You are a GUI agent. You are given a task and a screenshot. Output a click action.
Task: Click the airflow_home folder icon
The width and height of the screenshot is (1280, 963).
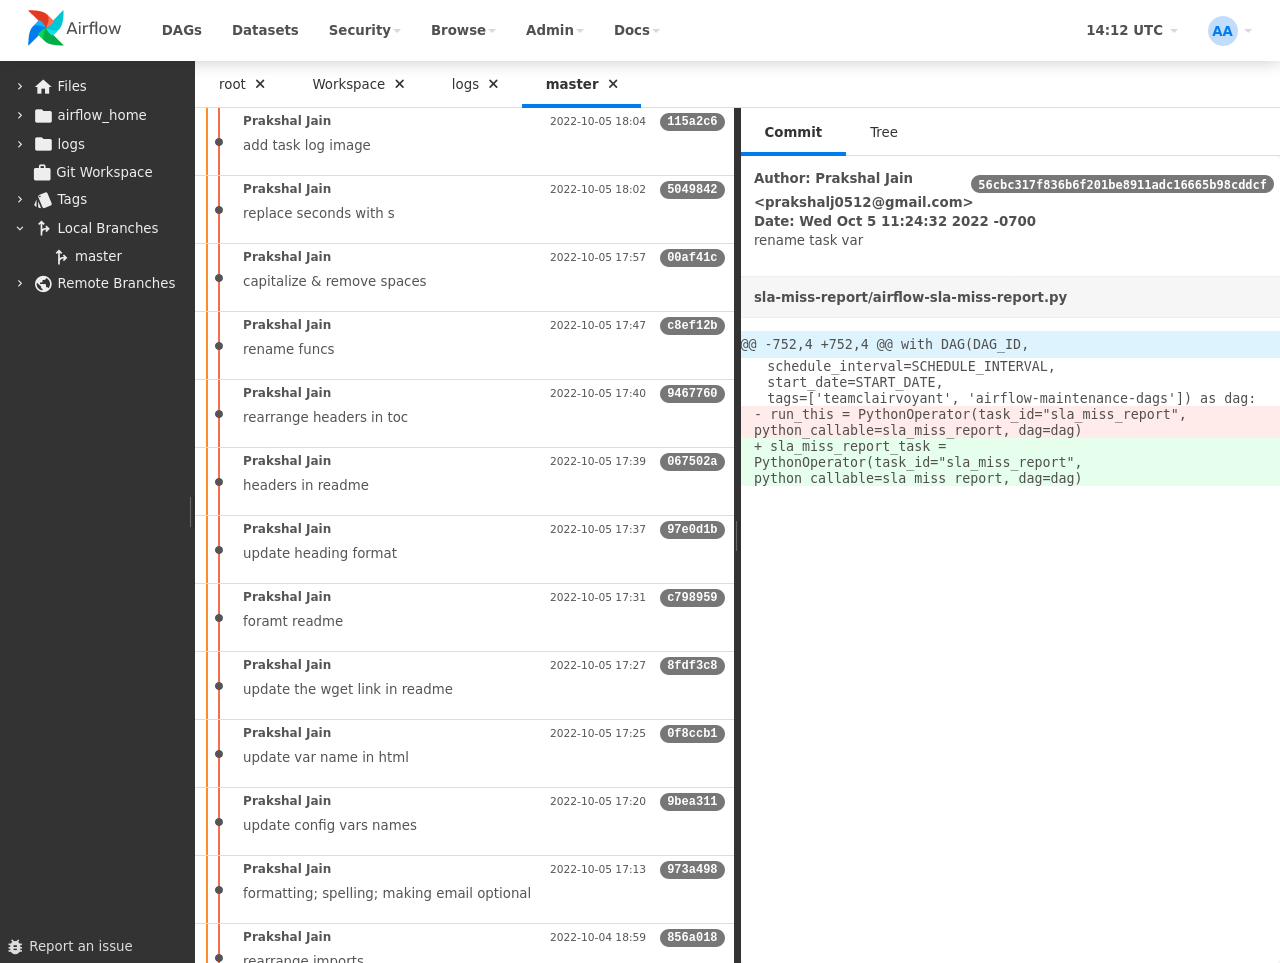pyautogui.click(x=43, y=115)
